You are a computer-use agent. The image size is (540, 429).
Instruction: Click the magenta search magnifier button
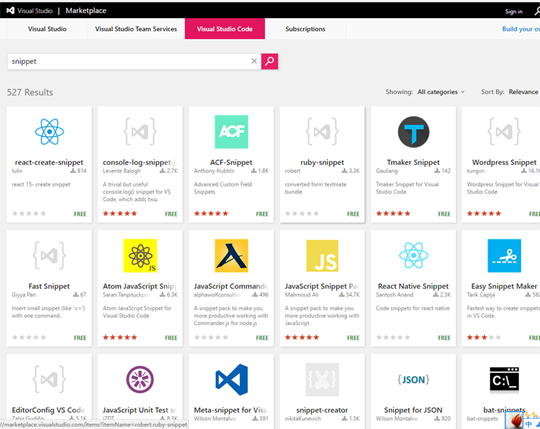(270, 61)
